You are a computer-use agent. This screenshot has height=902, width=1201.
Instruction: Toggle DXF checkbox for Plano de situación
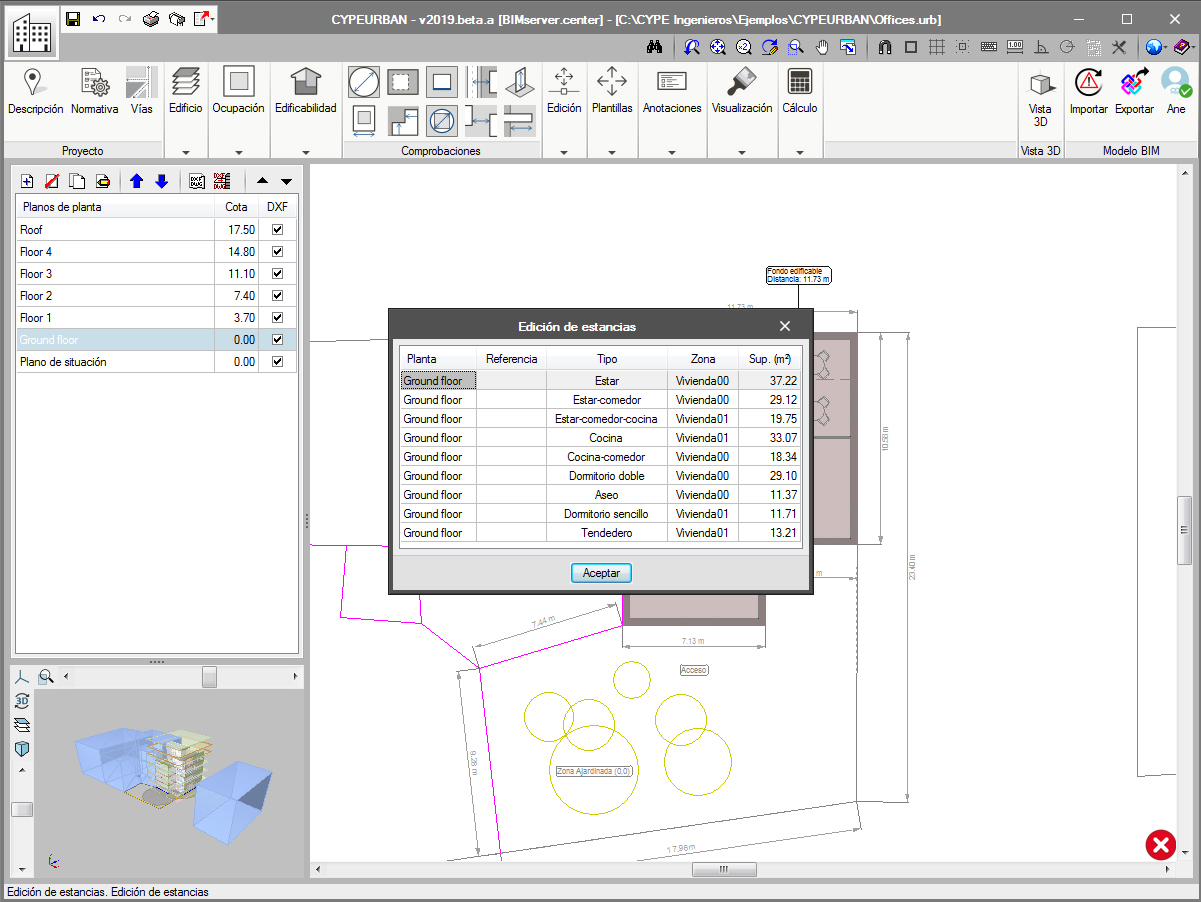278,362
